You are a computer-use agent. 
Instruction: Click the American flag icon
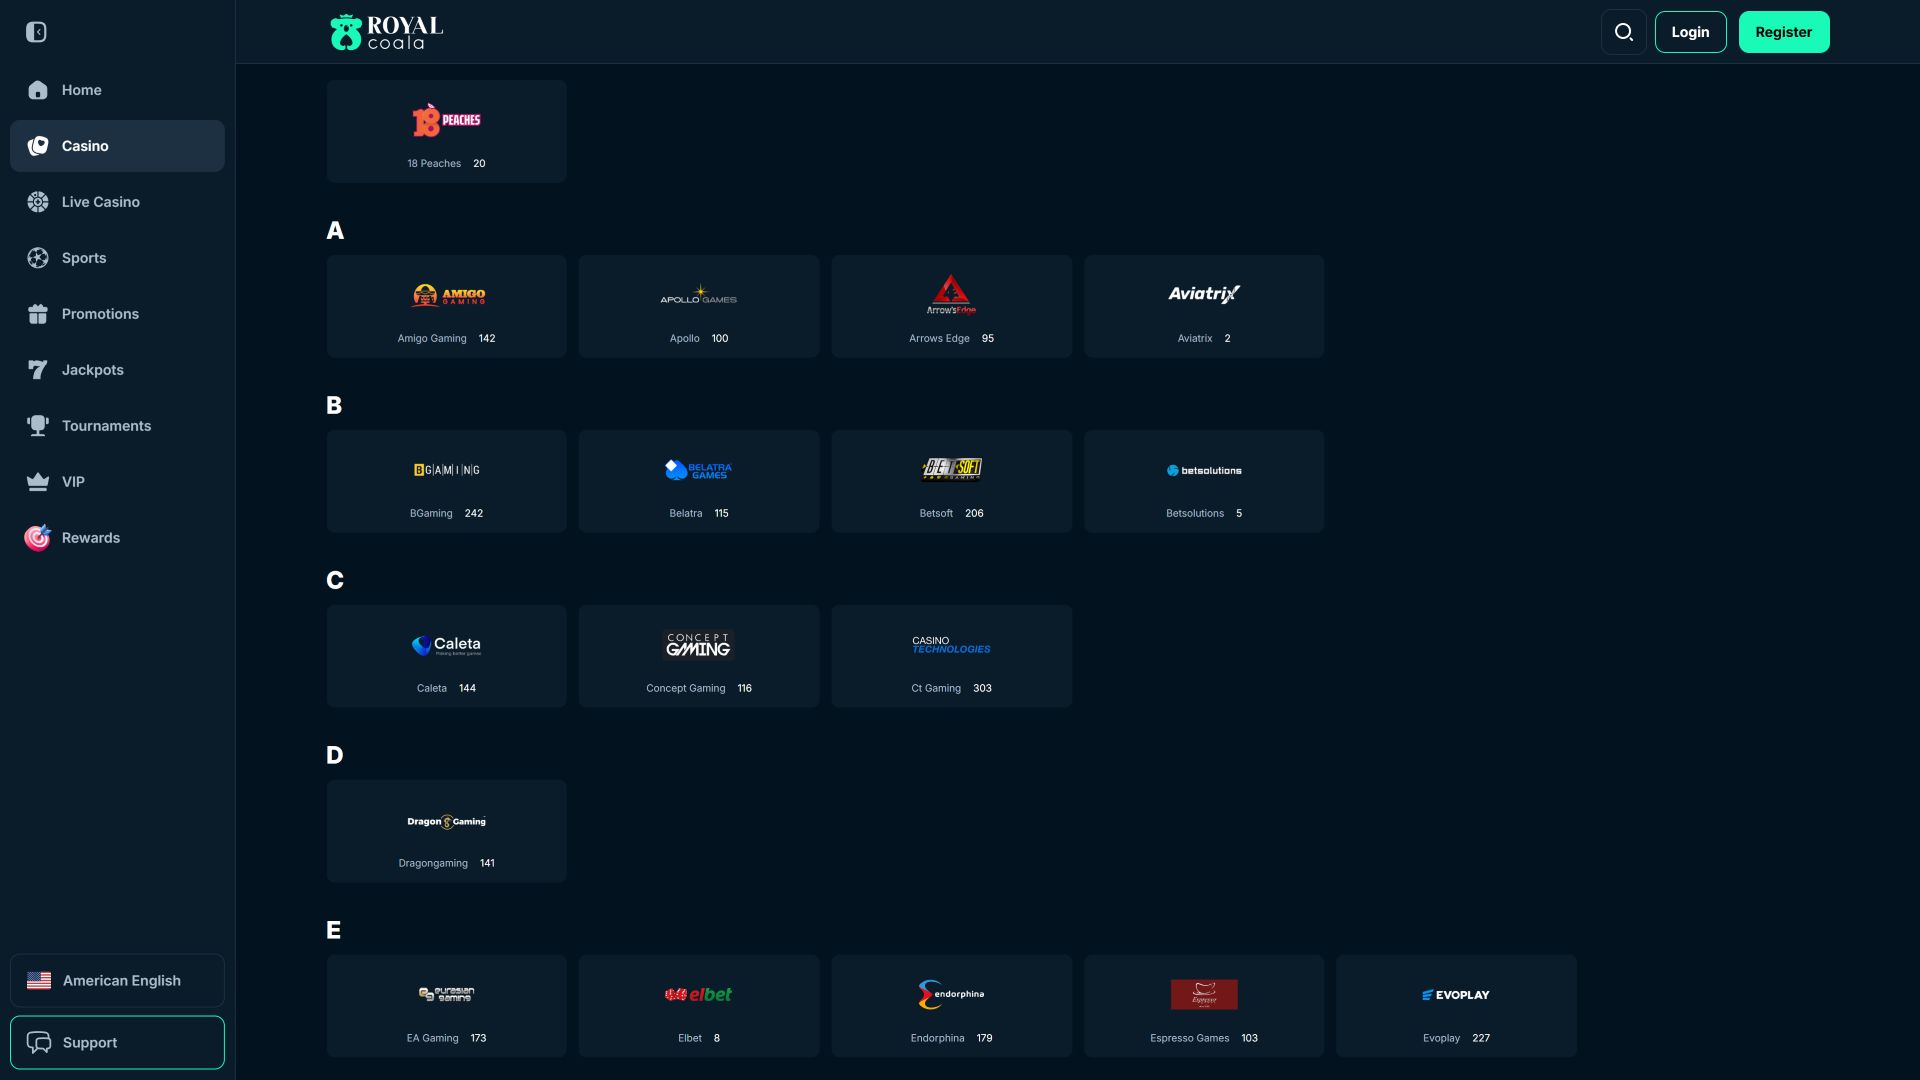(x=39, y=981)
